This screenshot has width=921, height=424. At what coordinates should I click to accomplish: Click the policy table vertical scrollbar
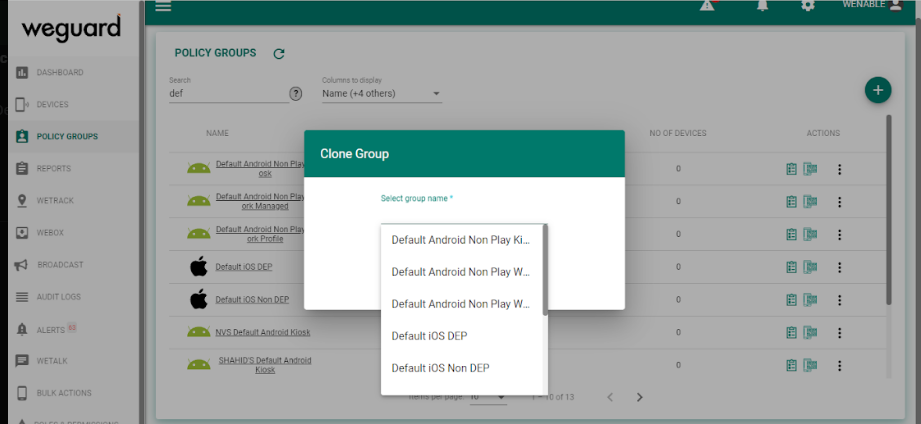pyautogui.click(x=889, y=209)
